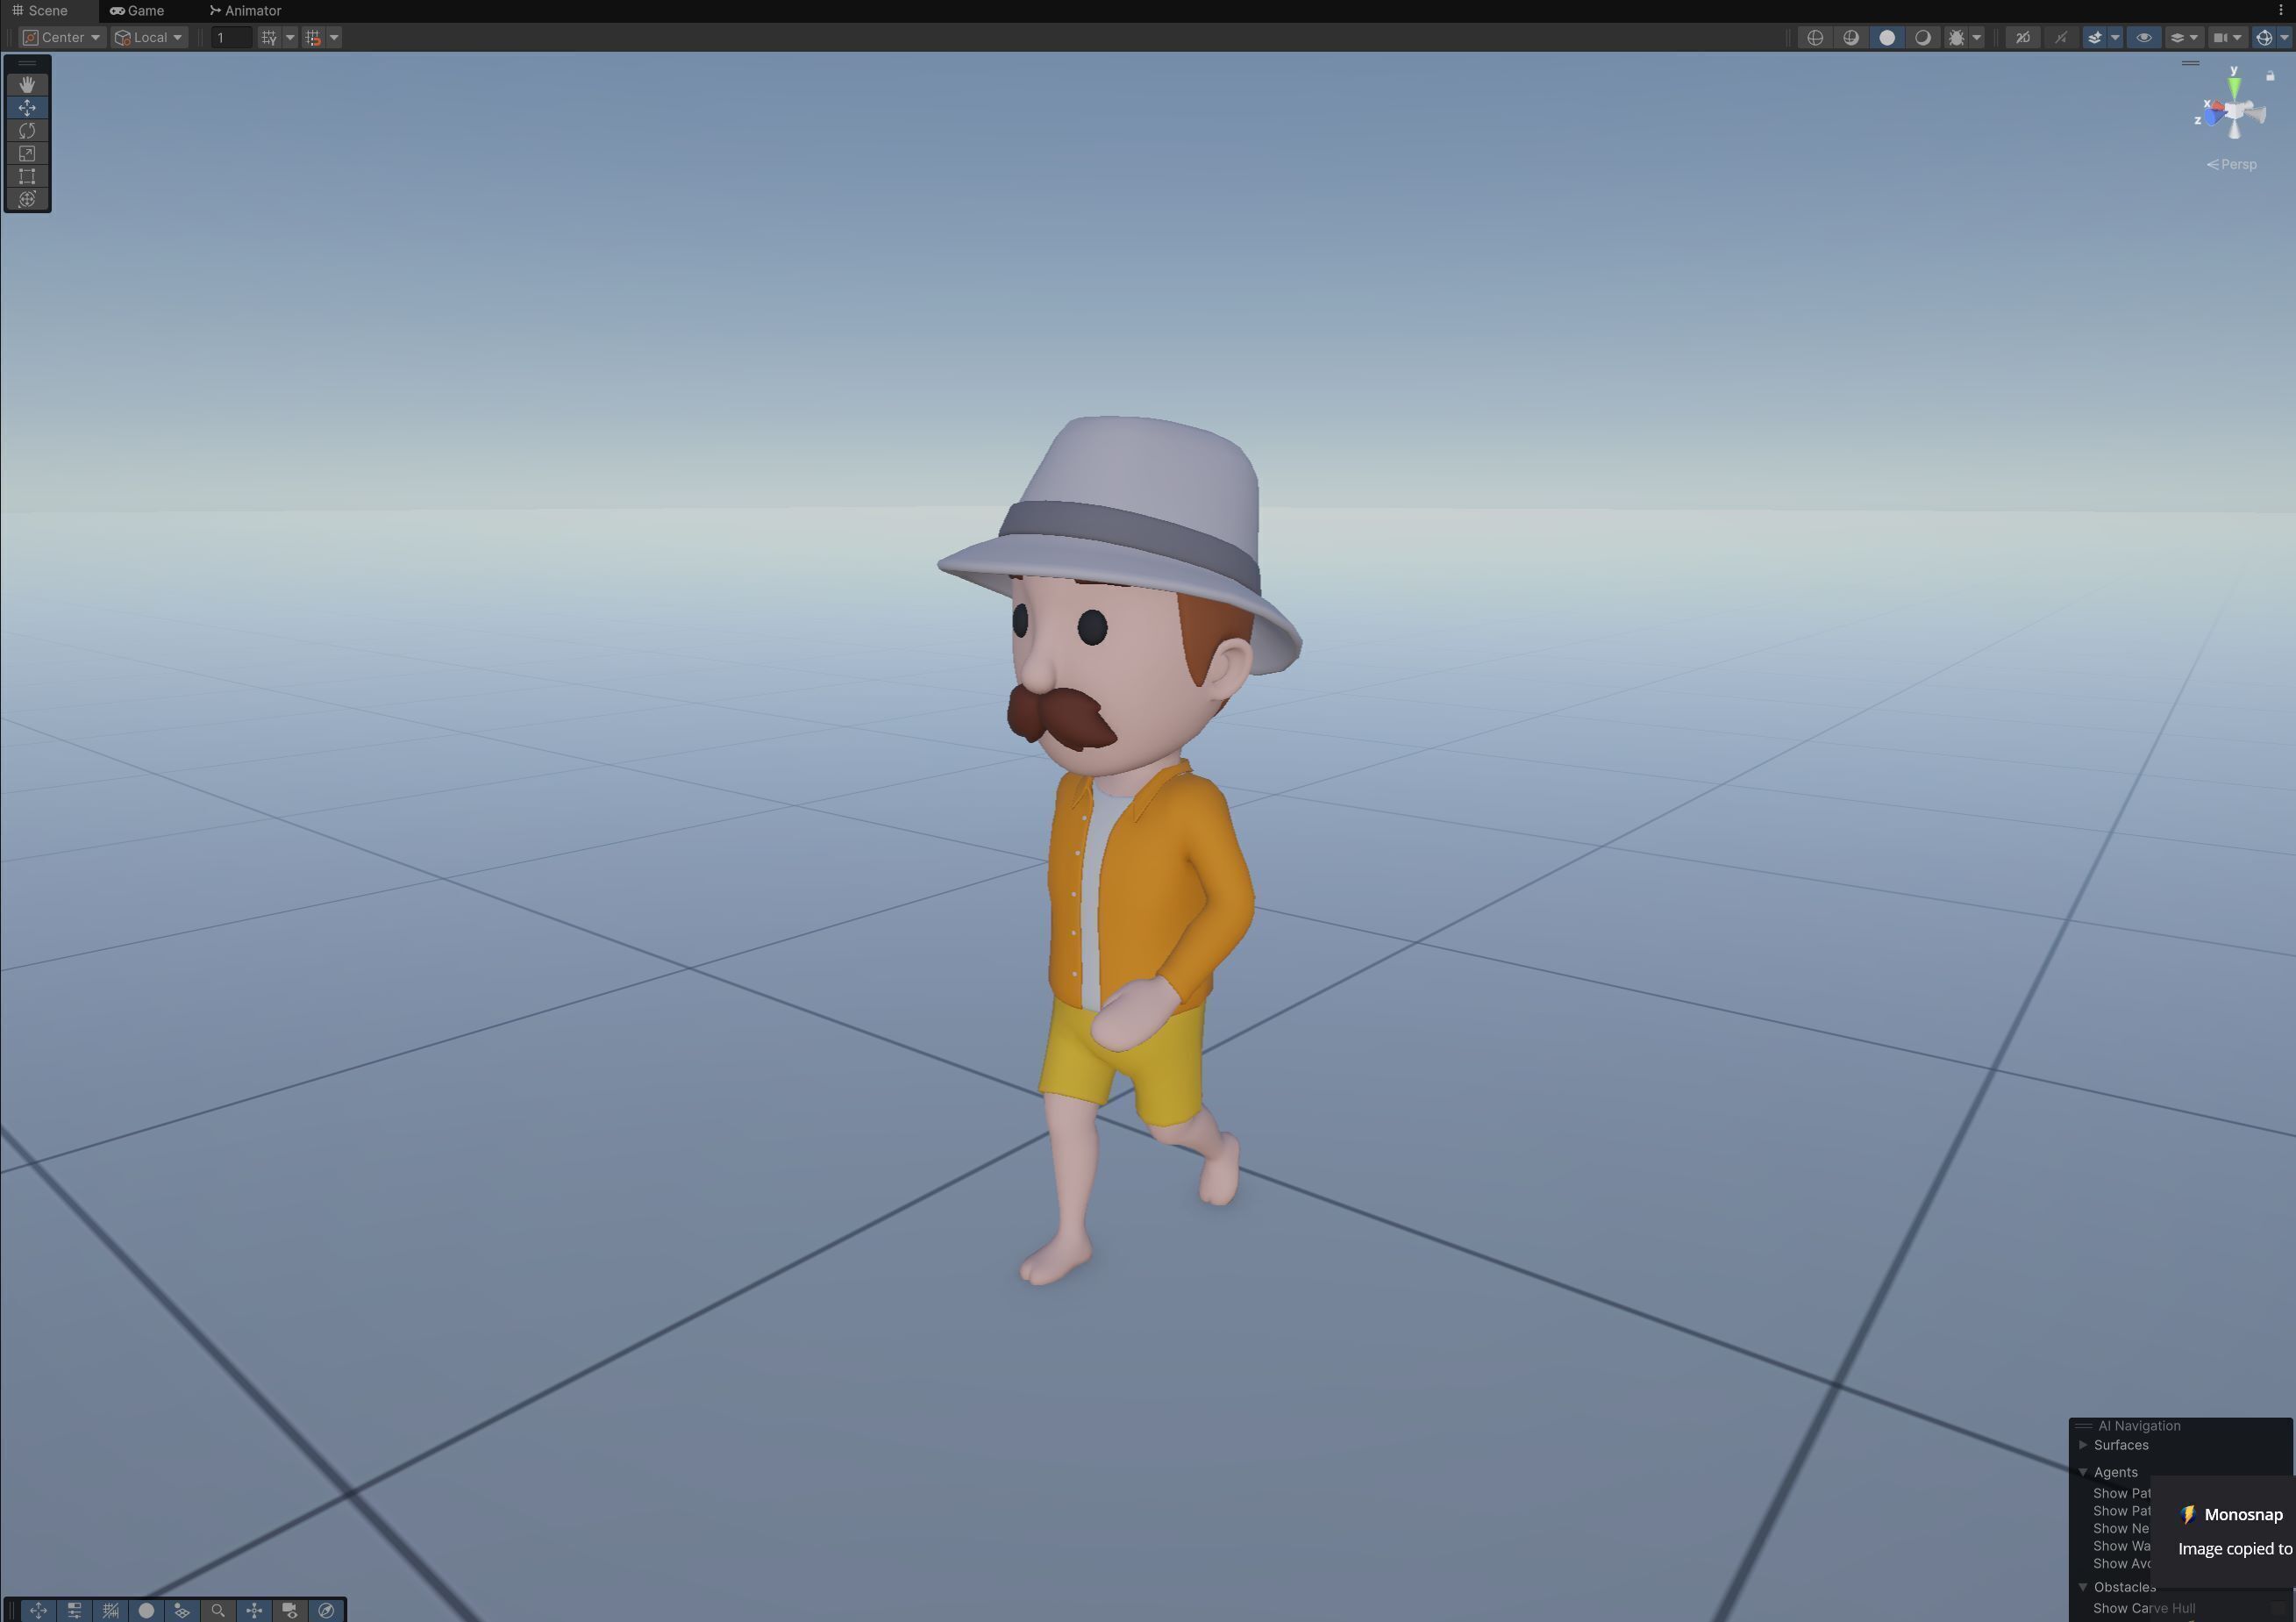The height and width of the screenshot is (1622, 2296).
Task: Click the Monosnap notification
Action: click(2223, 1531)
